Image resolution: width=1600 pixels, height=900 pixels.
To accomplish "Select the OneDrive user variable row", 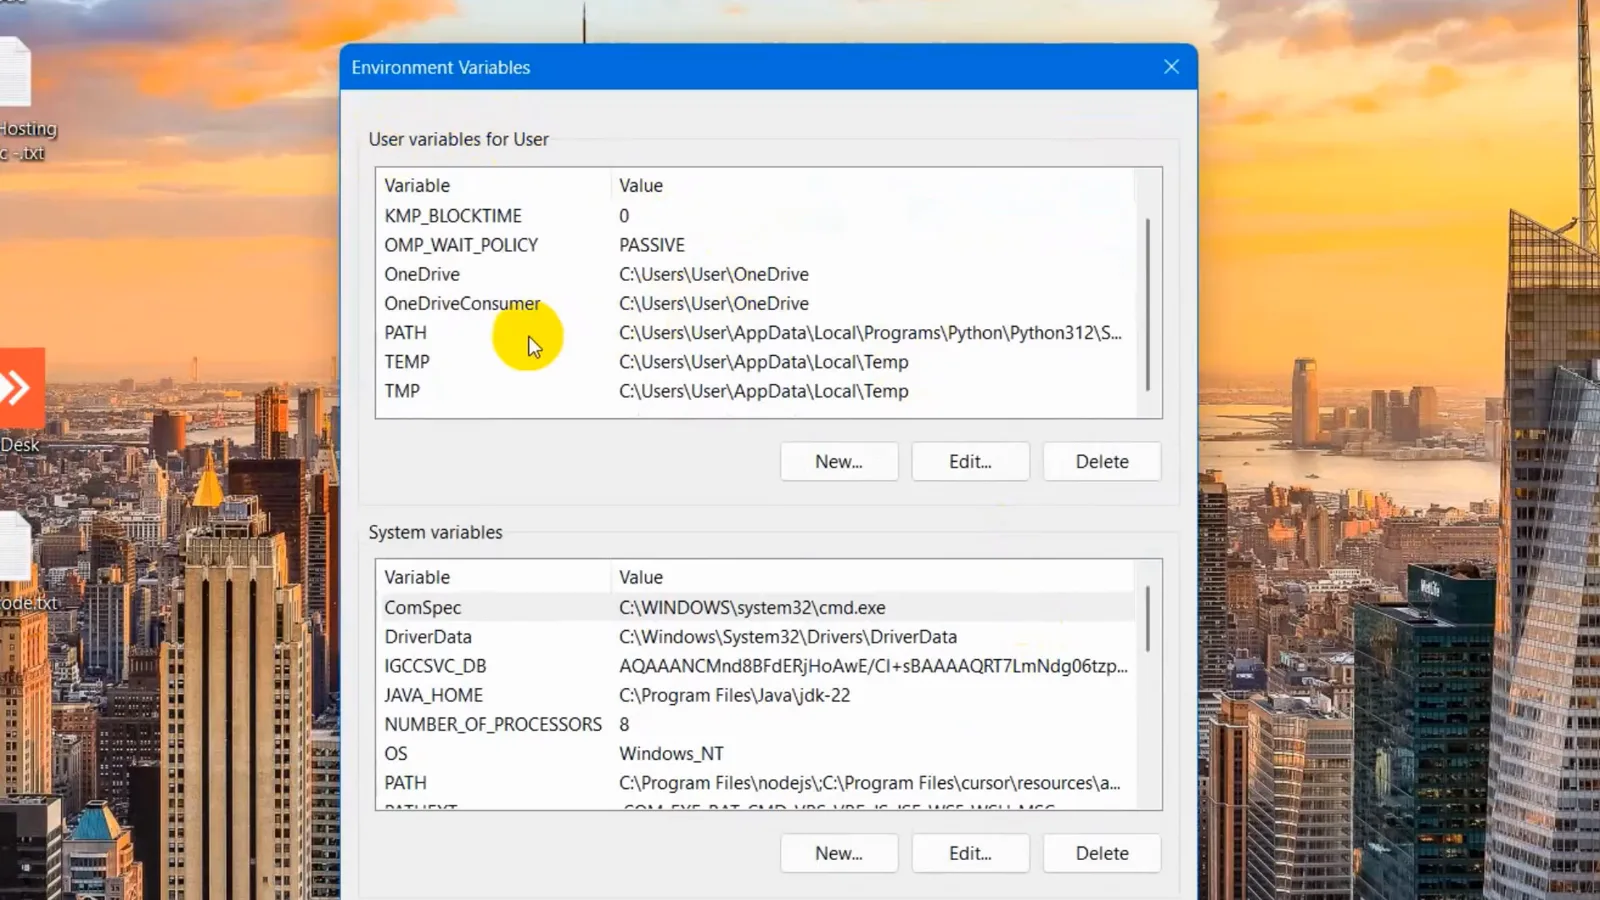I will (756, 274).
